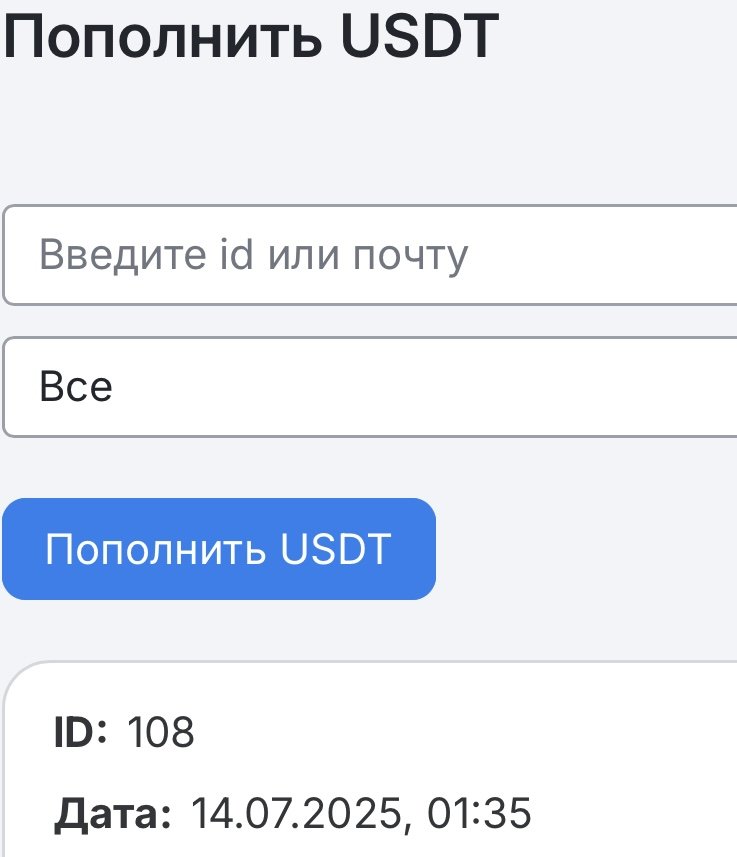Click the word почту in the search placeholder
This screenshot has height=857, width=737.
[411, 256]
